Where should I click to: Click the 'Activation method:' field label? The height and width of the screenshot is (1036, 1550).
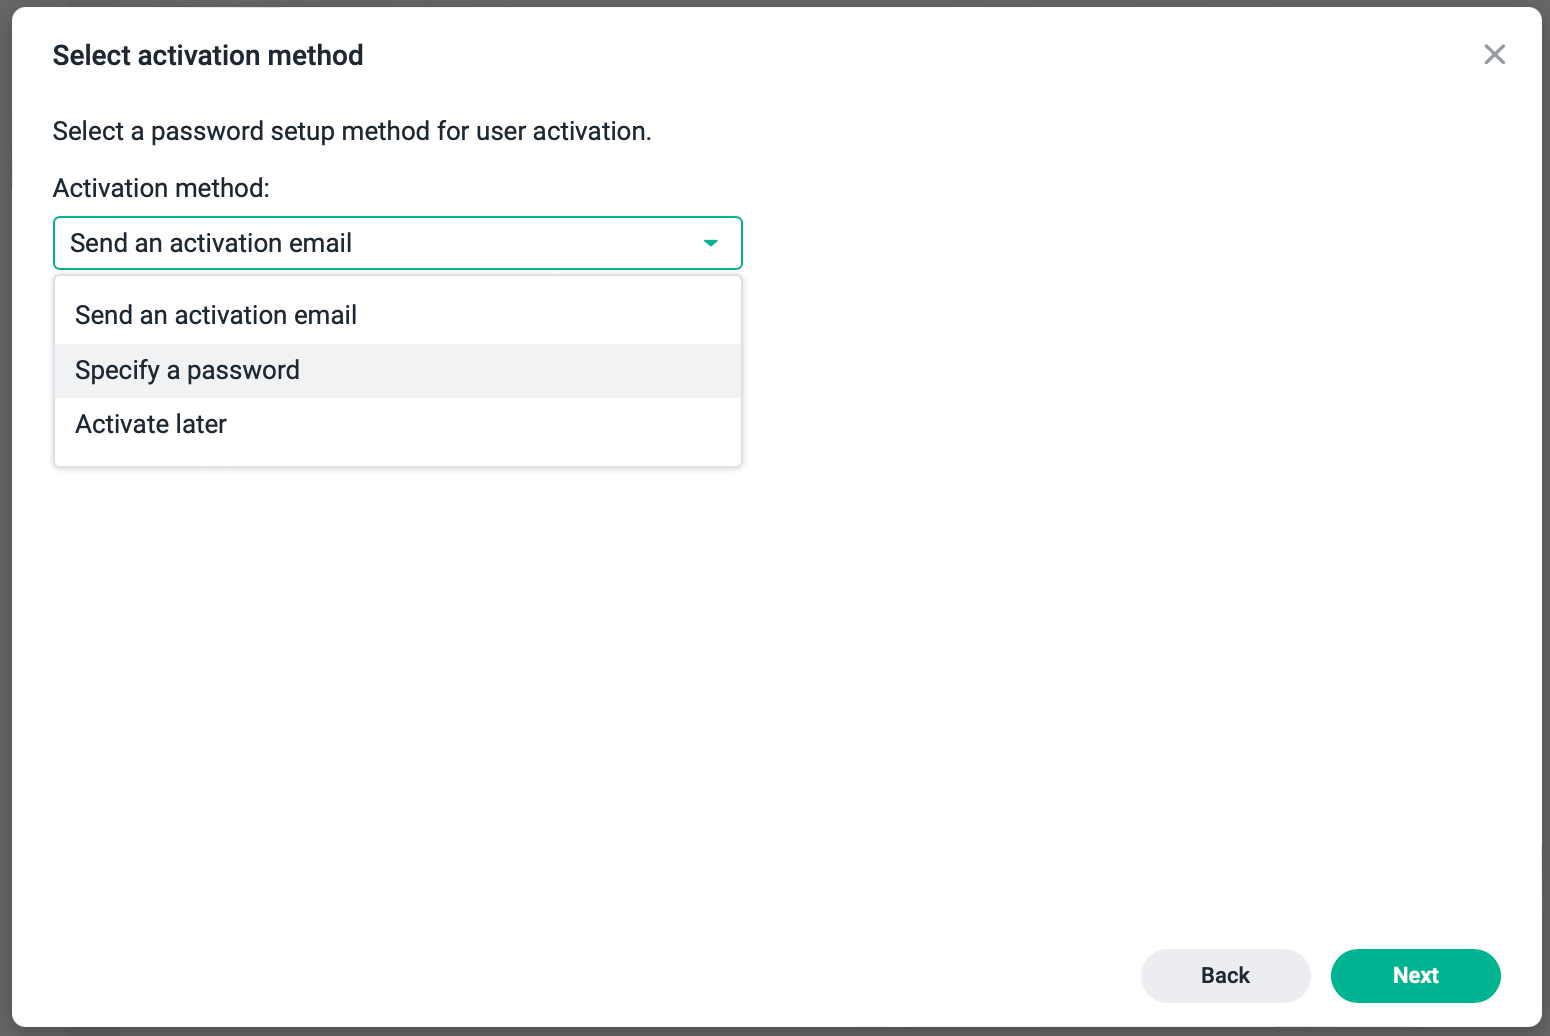[x=161, y=188]
